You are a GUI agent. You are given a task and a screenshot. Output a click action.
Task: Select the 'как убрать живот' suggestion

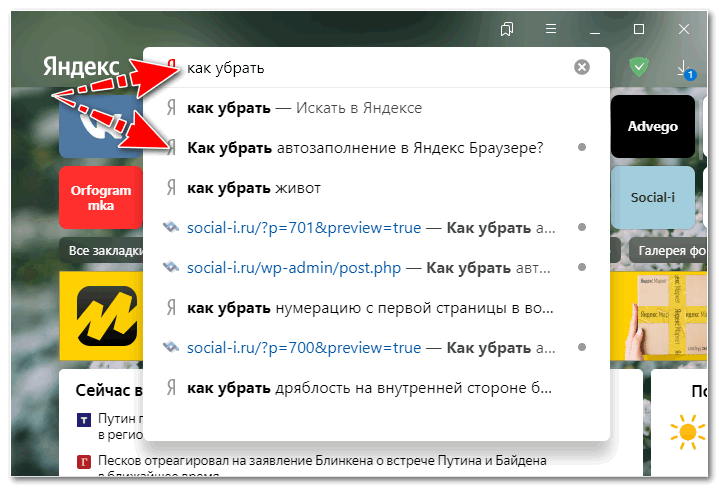click(376, 188)
